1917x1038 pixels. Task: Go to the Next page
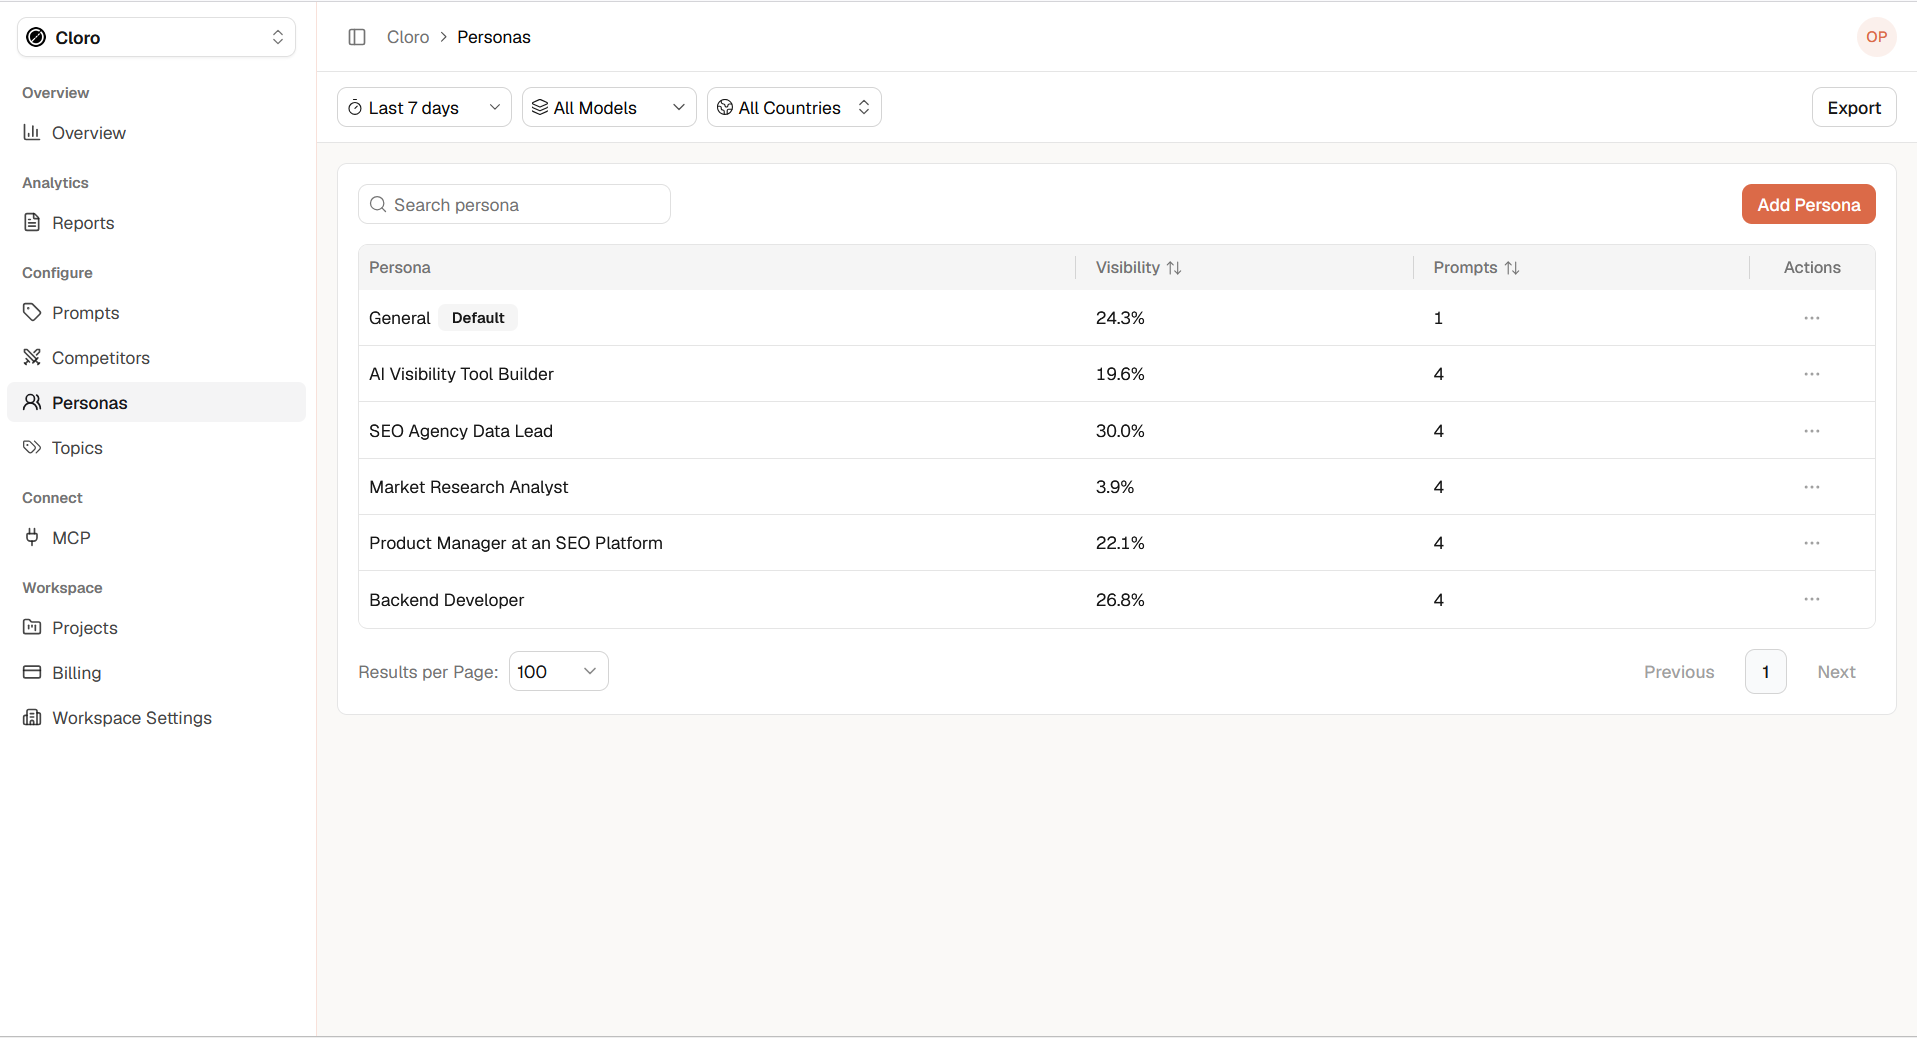point(1836,672)
